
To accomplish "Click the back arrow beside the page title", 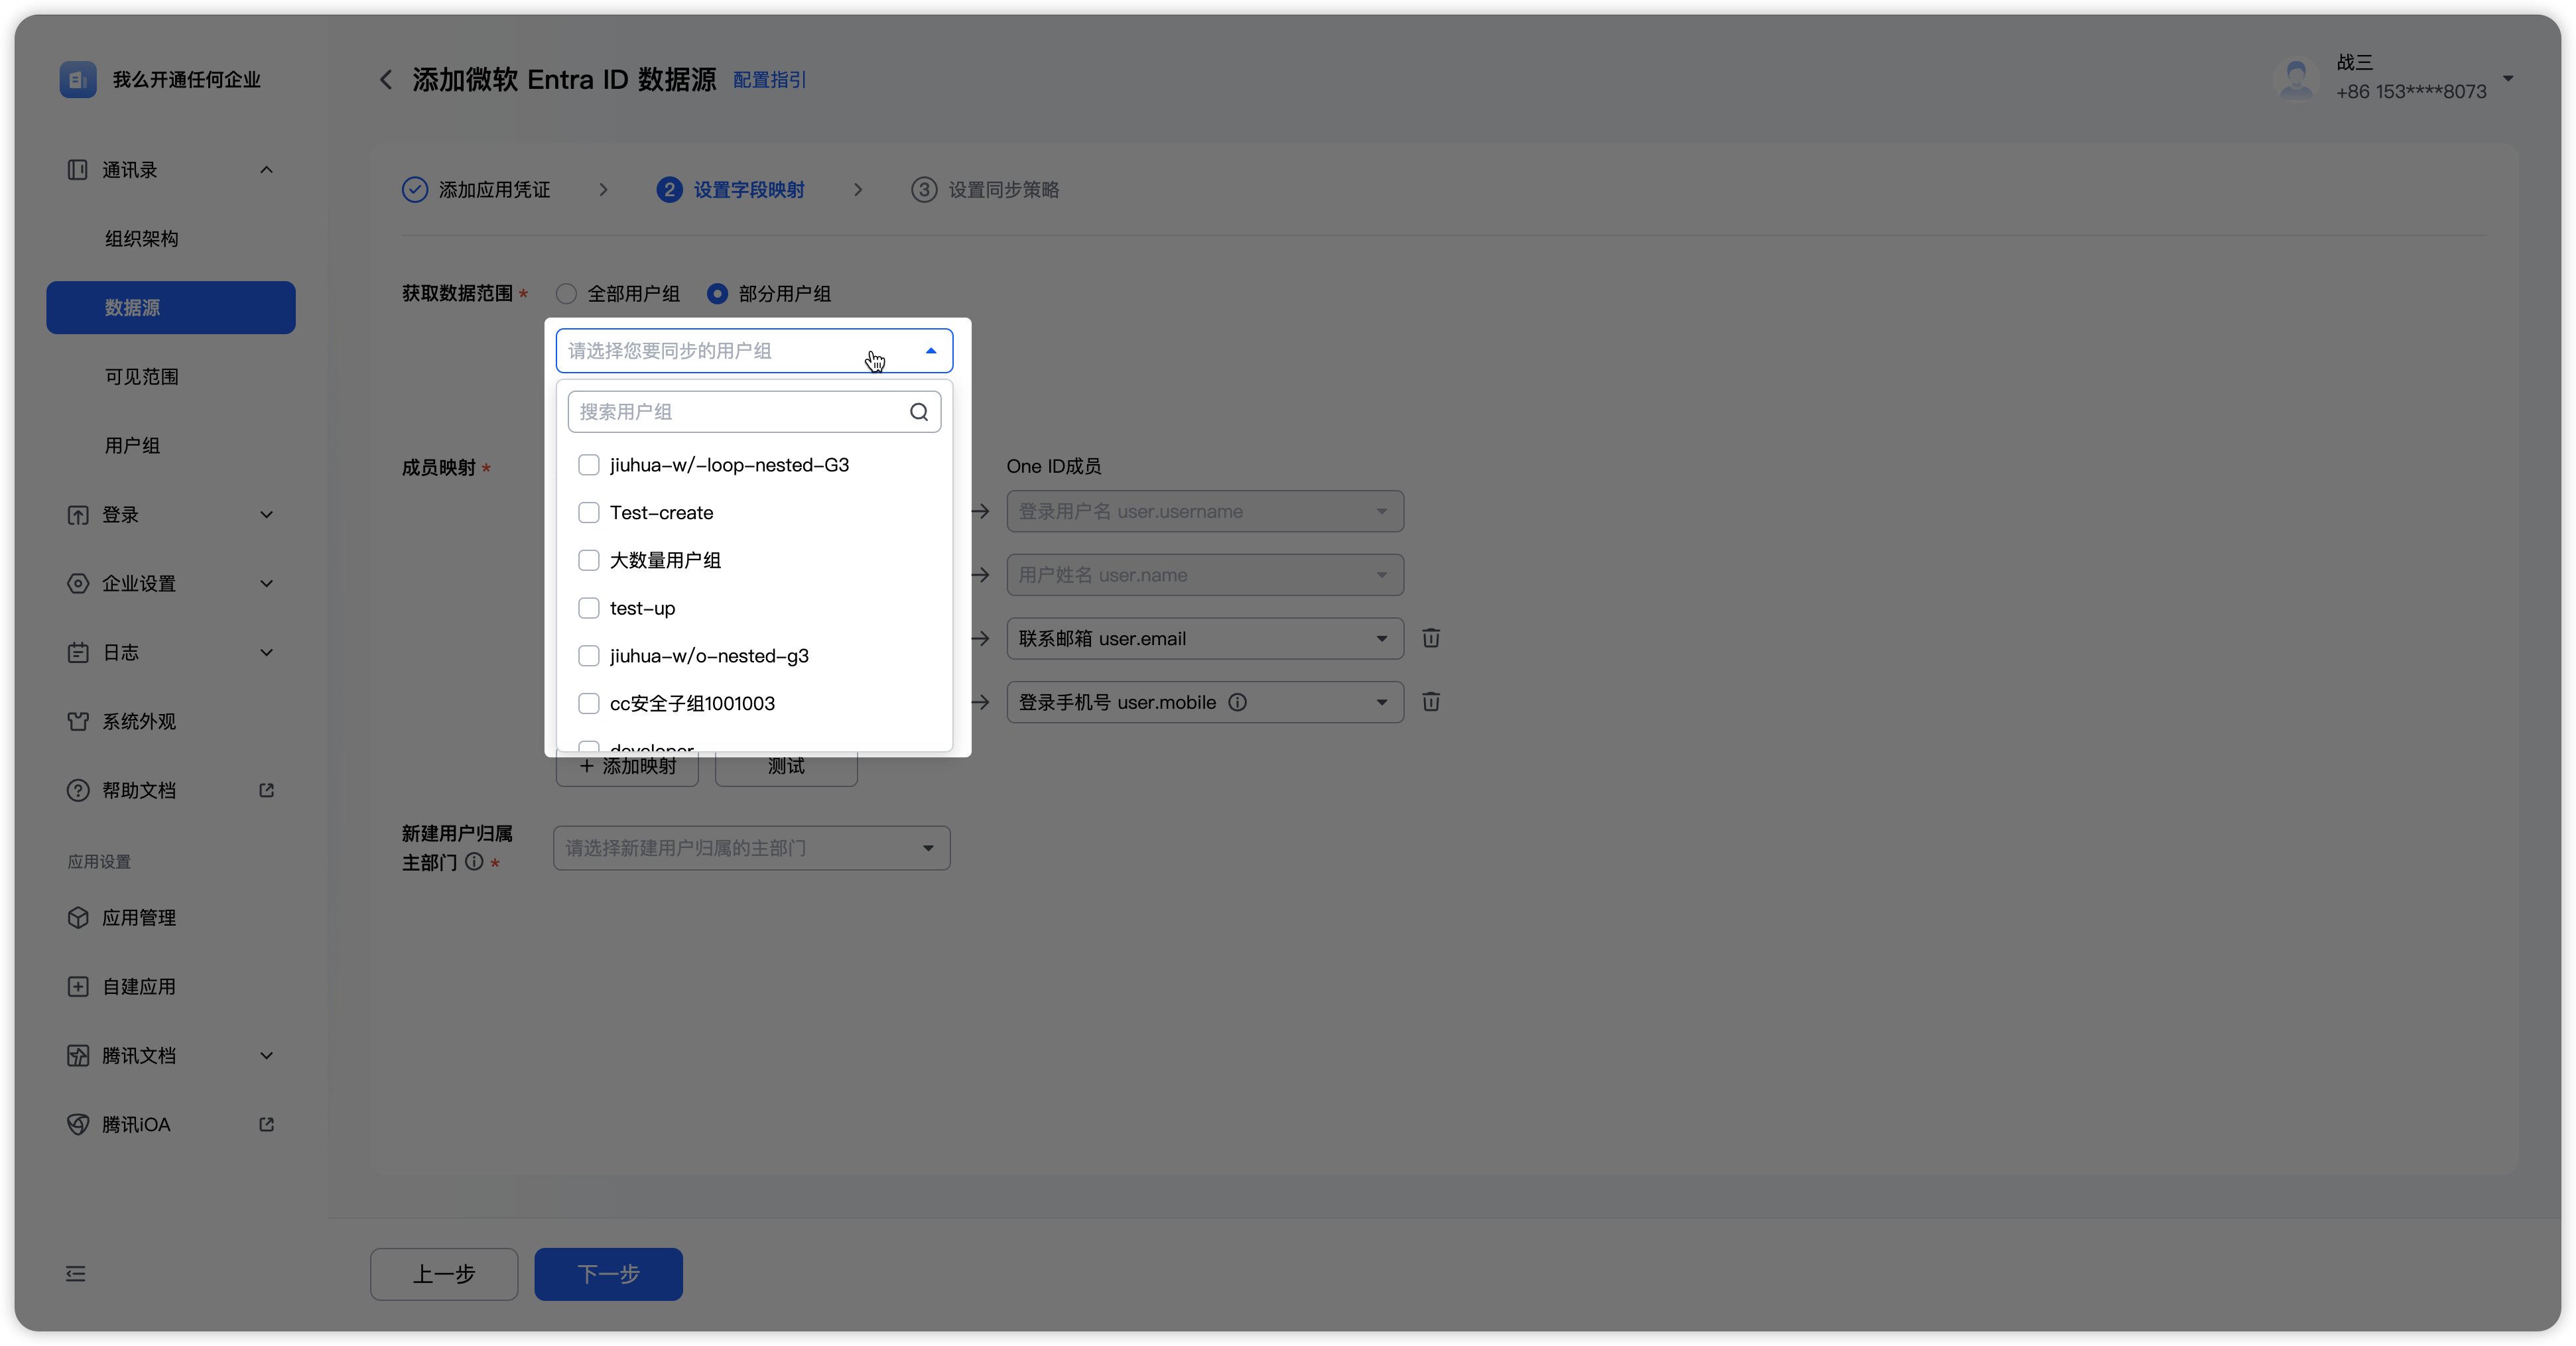I will point(386,80).
